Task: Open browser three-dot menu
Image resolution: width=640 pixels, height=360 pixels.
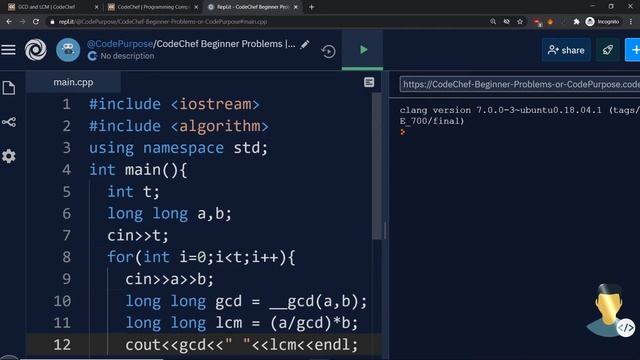Action: tap(631, 22)
